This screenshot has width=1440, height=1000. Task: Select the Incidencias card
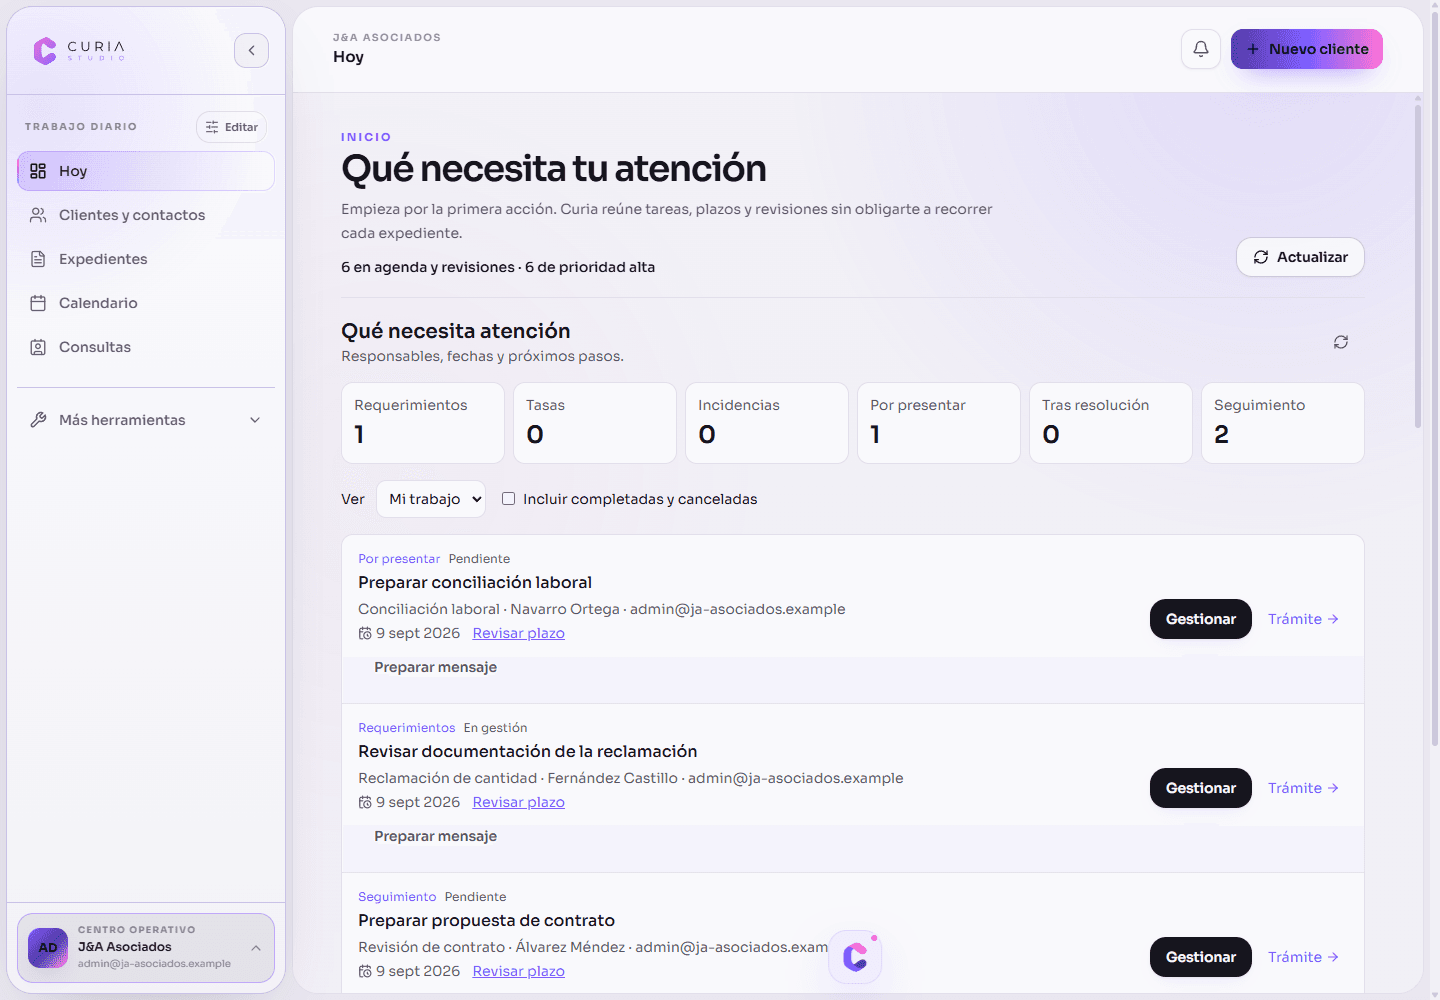pos(767,423)
